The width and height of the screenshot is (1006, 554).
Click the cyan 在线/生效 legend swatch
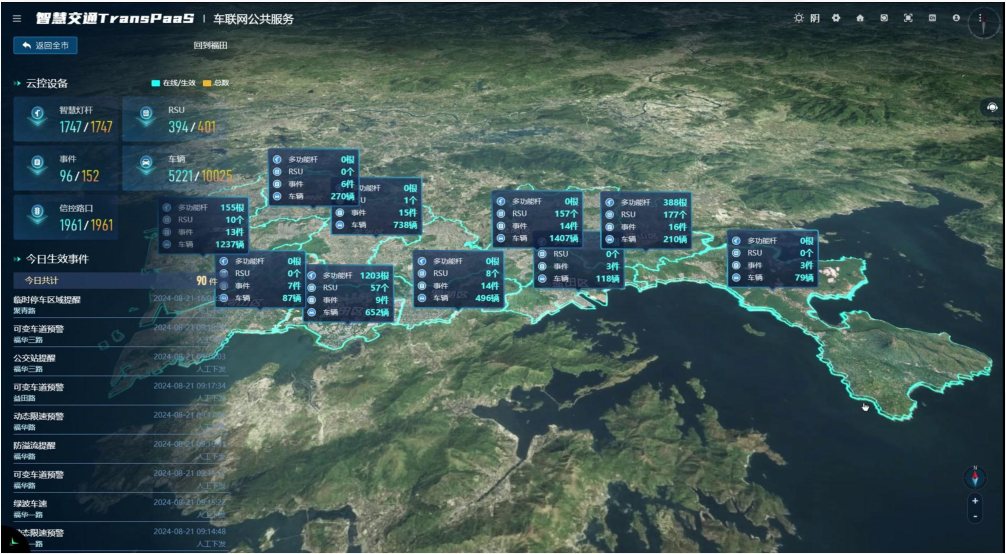(x=155, y=83)
